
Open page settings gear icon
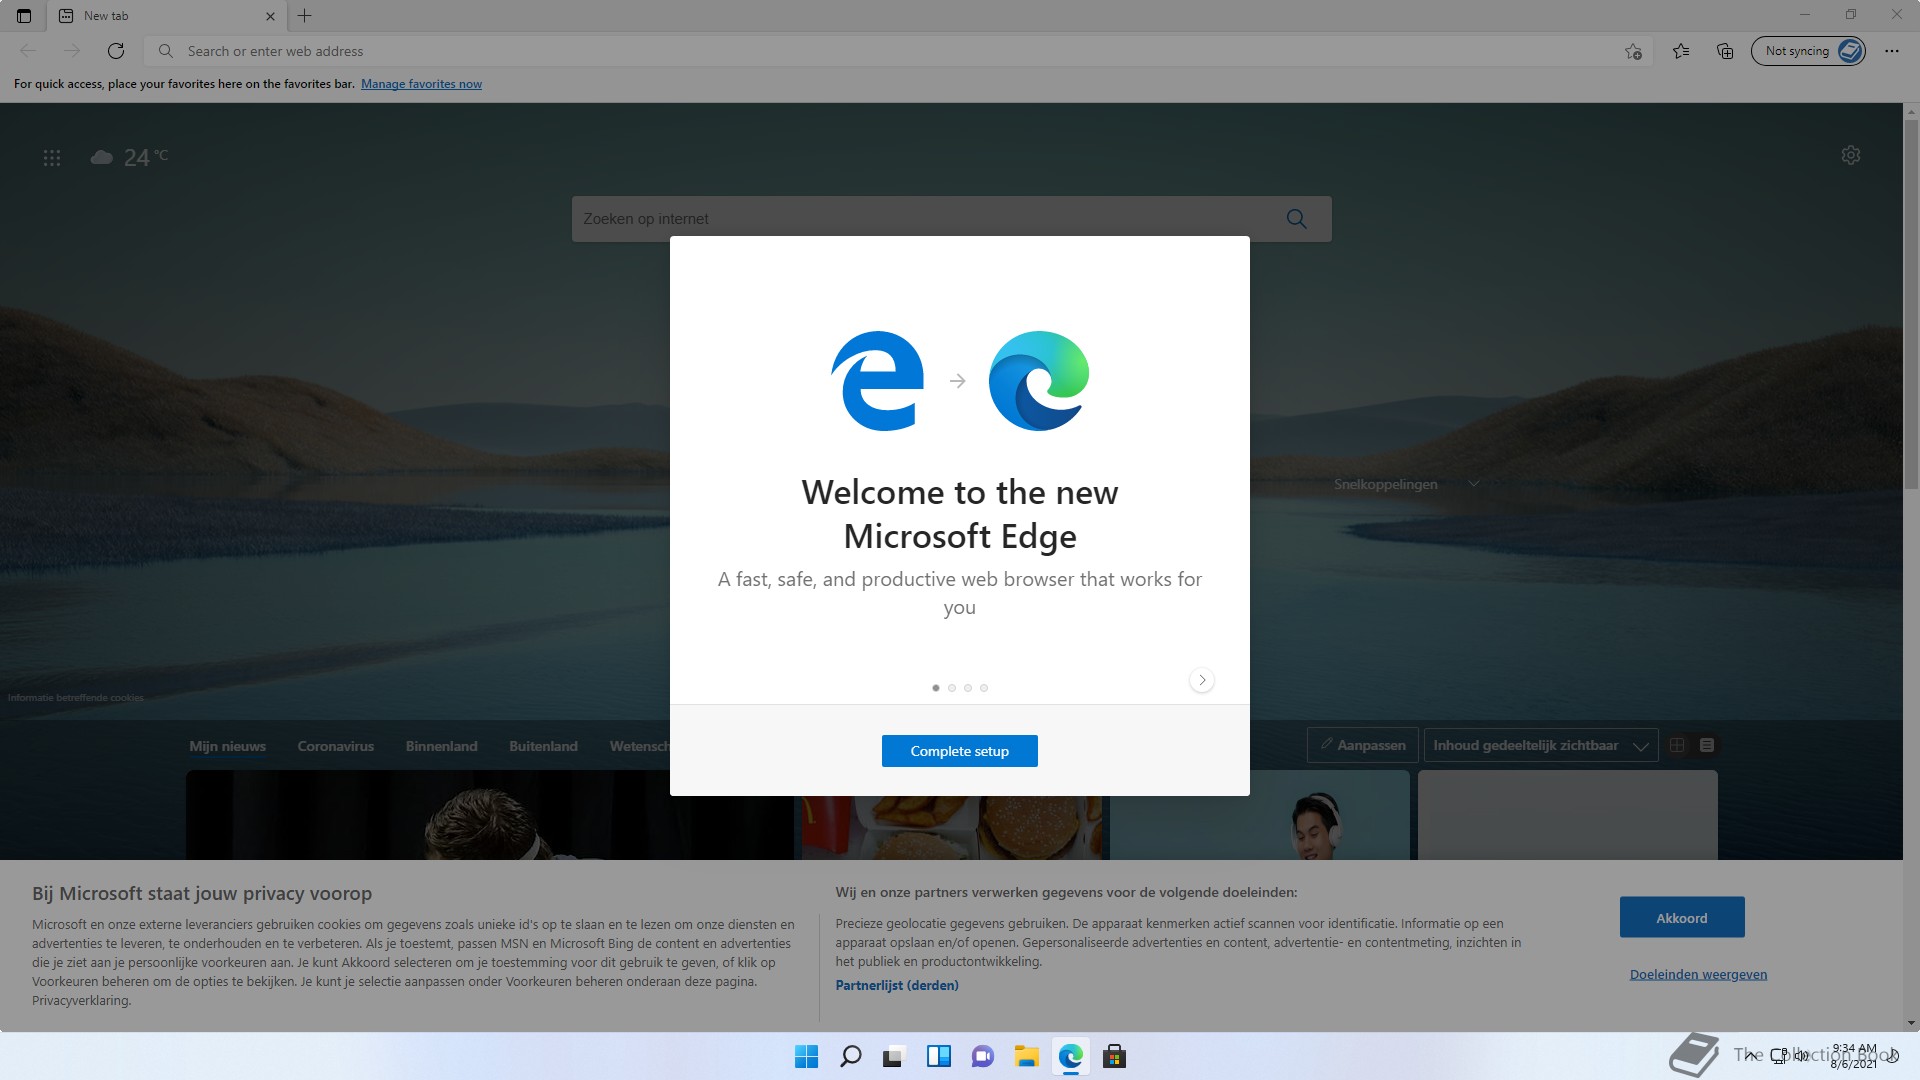1851,155
